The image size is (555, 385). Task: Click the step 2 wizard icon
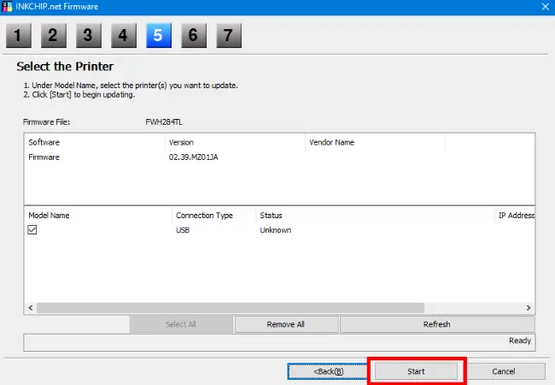coord(54,35)
